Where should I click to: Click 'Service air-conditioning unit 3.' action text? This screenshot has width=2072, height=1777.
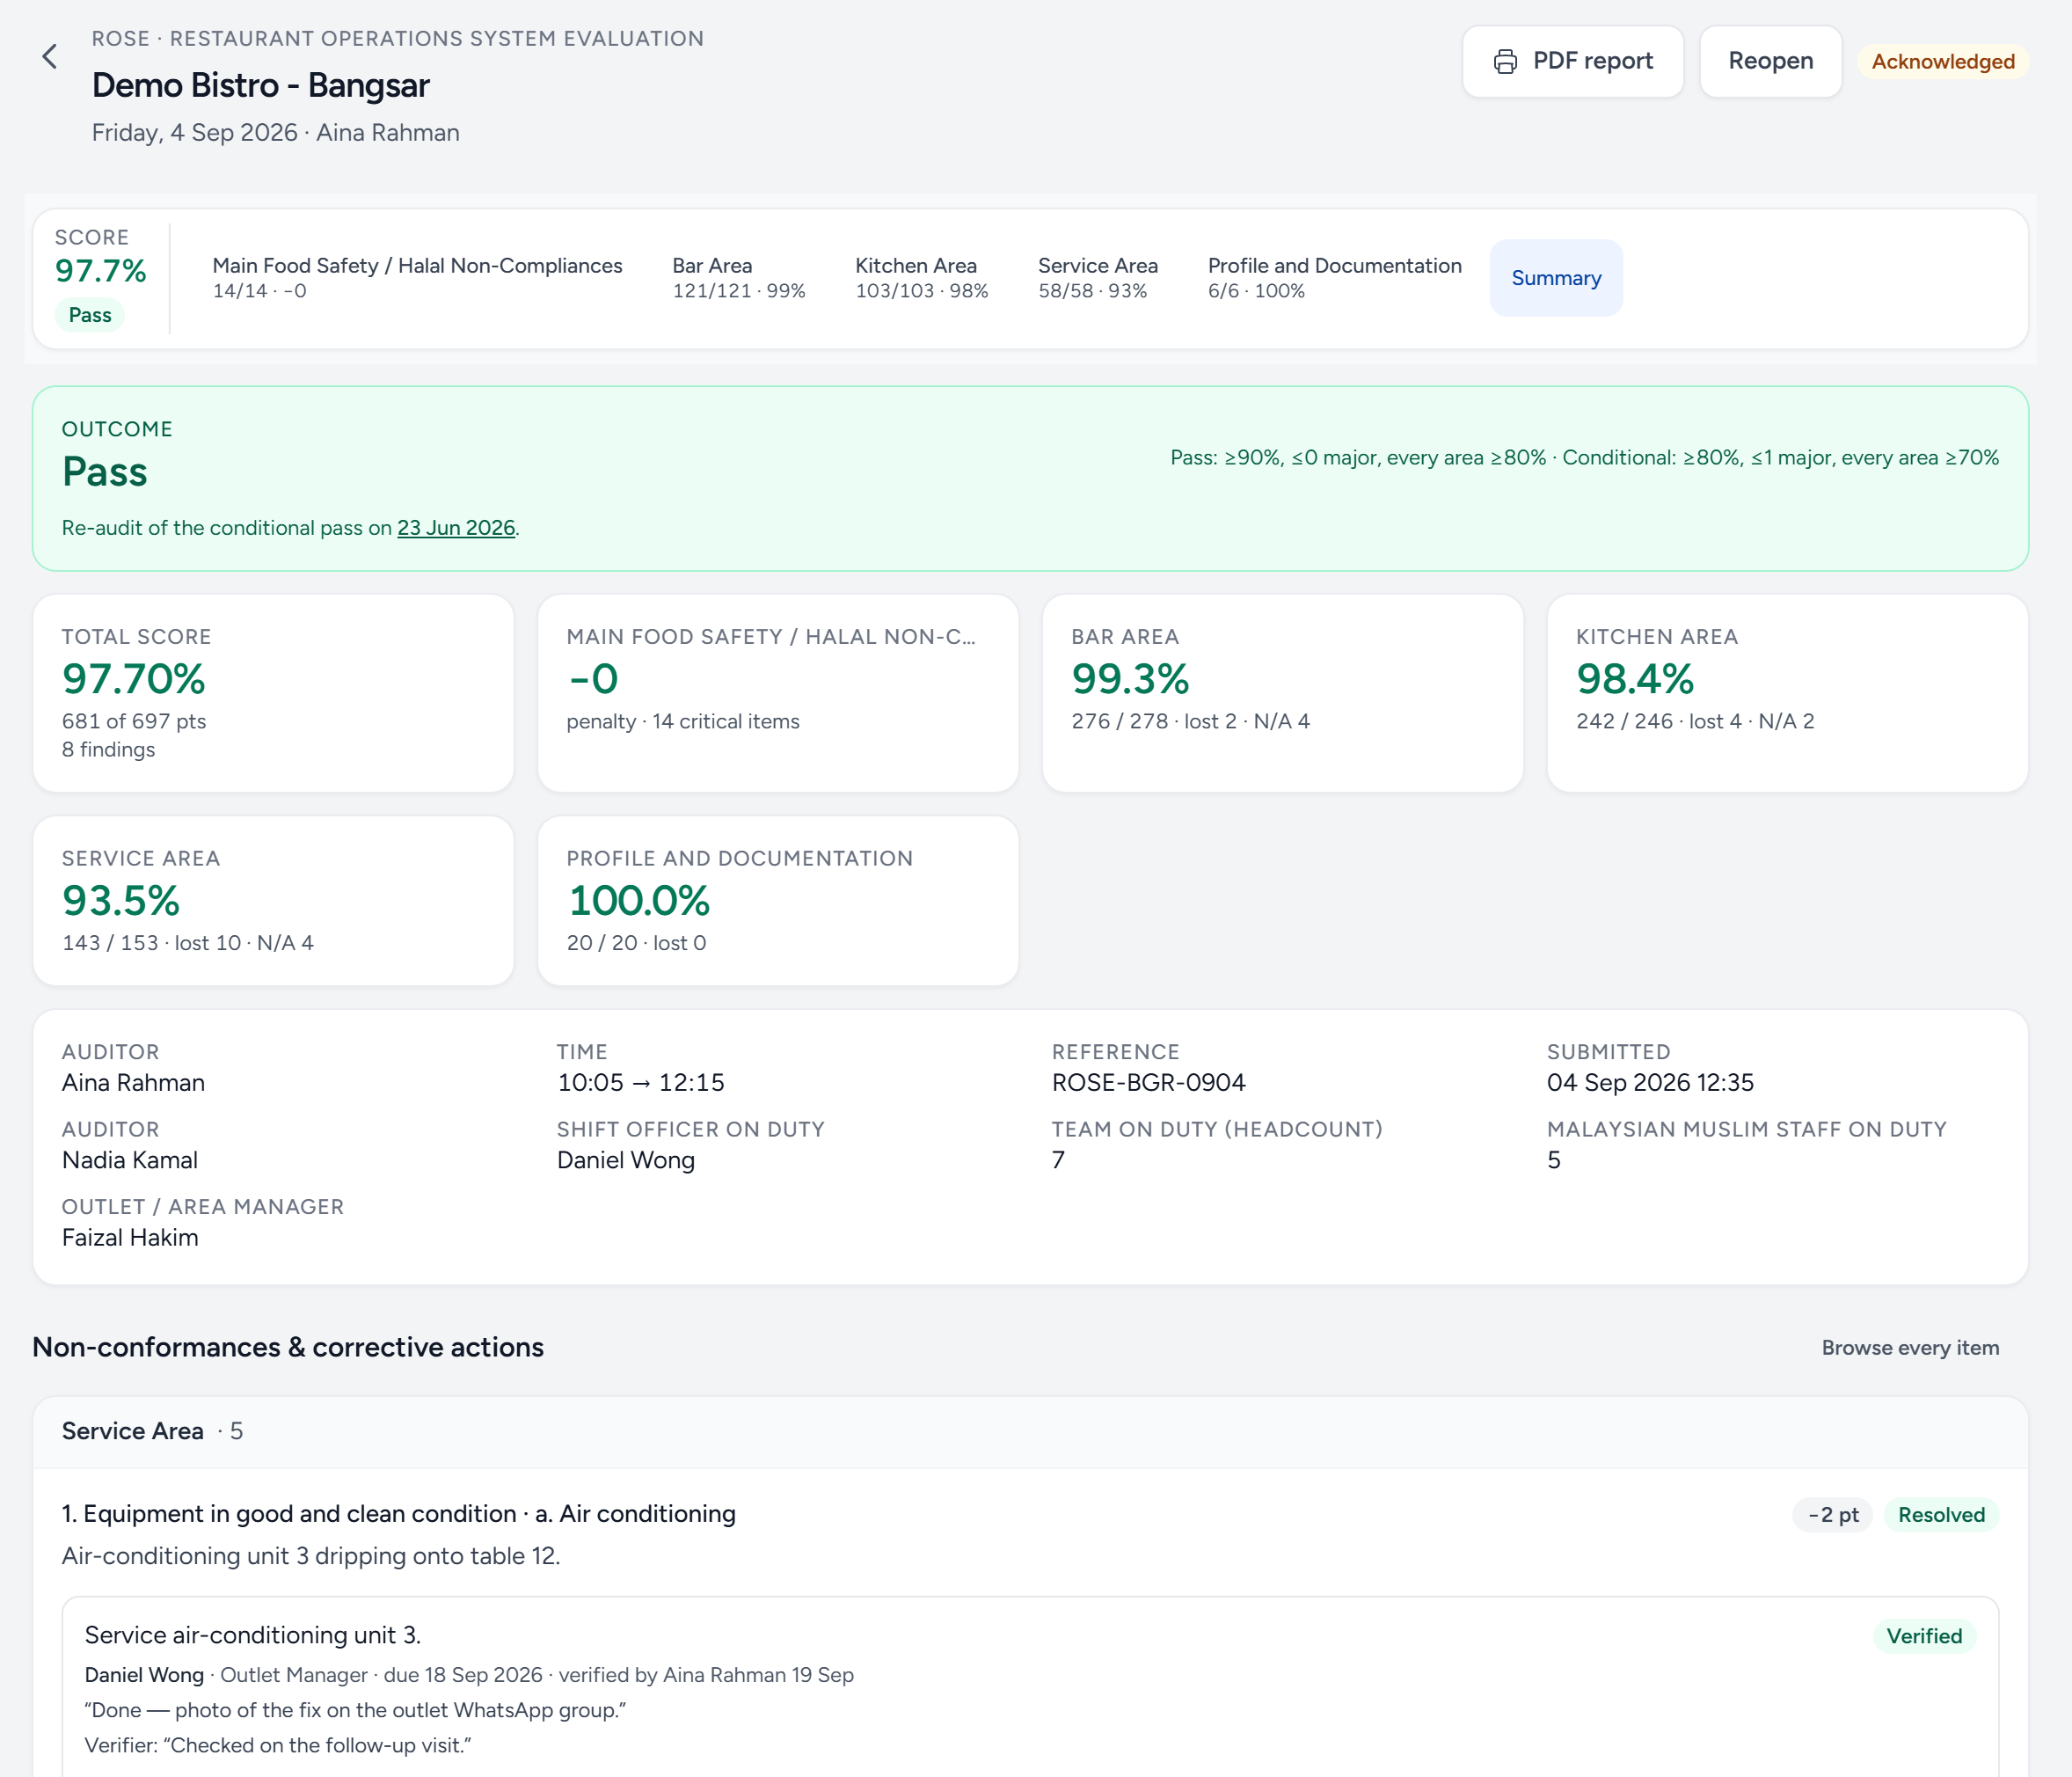(x=252, y=1636)
